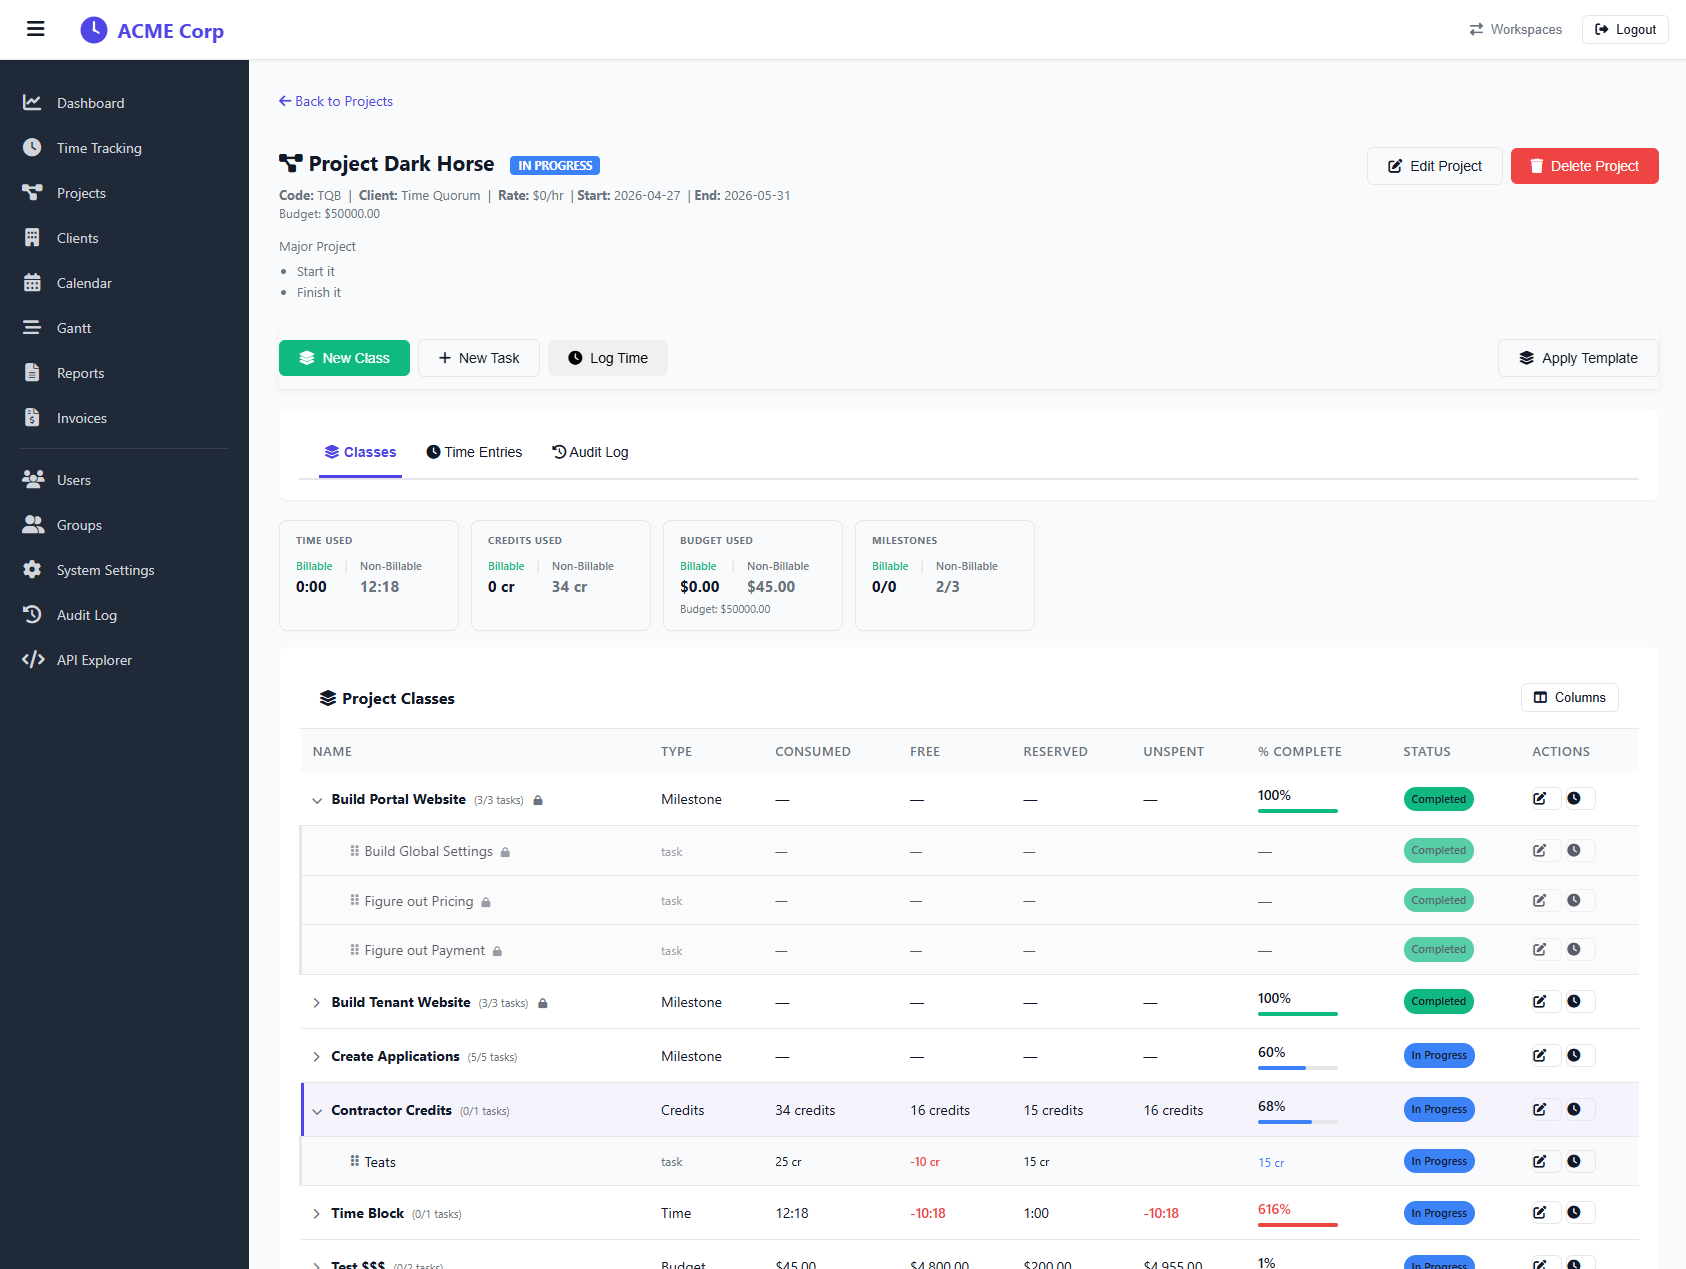Open Projects in the sidebar
This screenshot has height=1269, width=1686.
click(124, 193)
